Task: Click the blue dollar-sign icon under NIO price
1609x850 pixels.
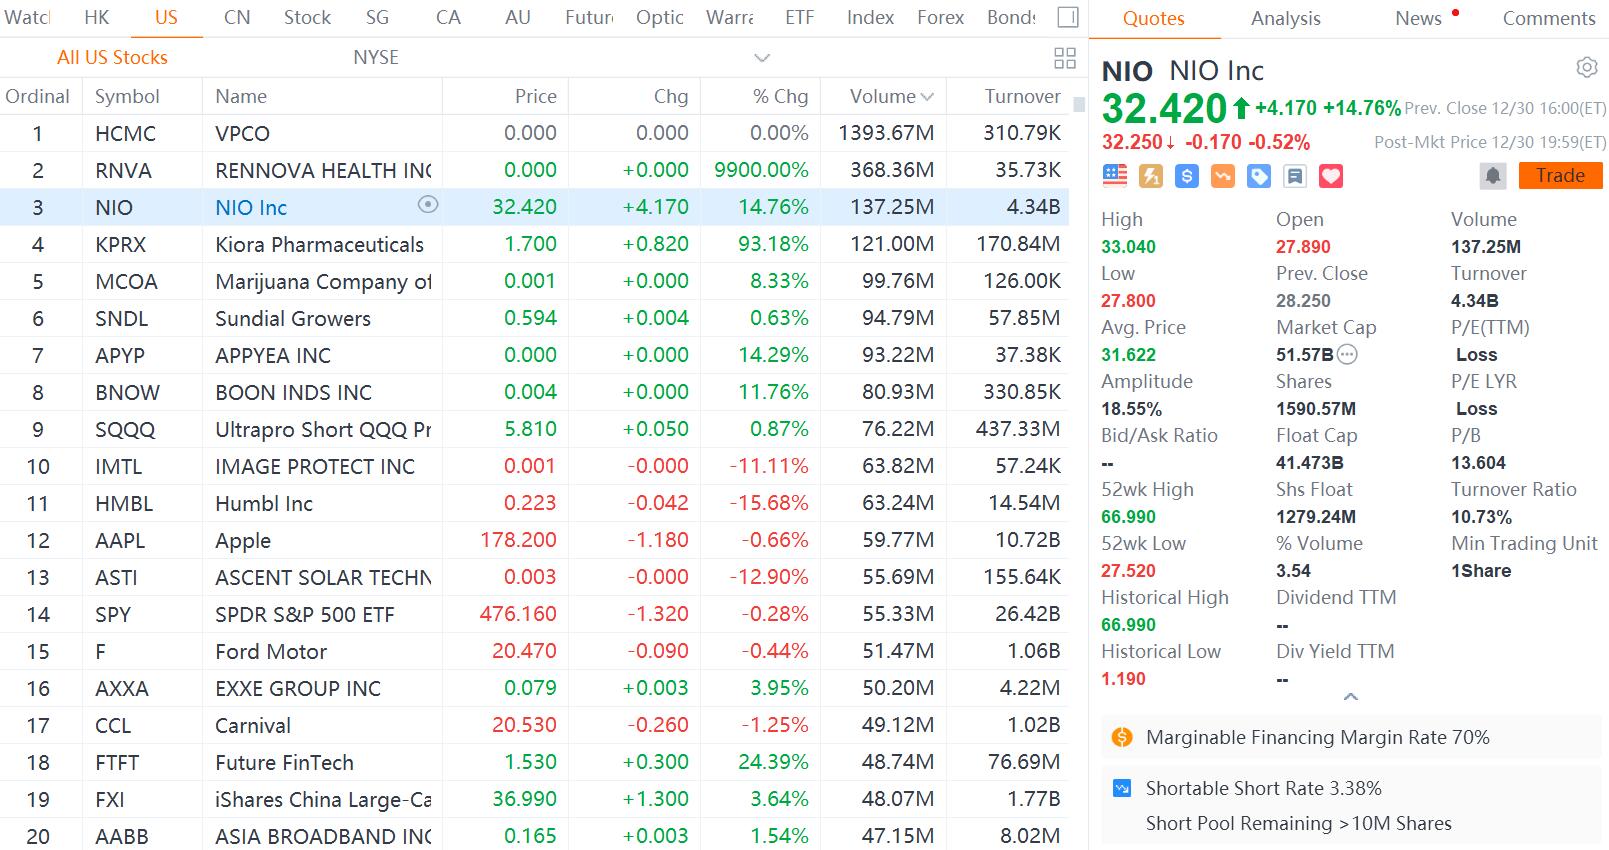Action: (1187, 176)
